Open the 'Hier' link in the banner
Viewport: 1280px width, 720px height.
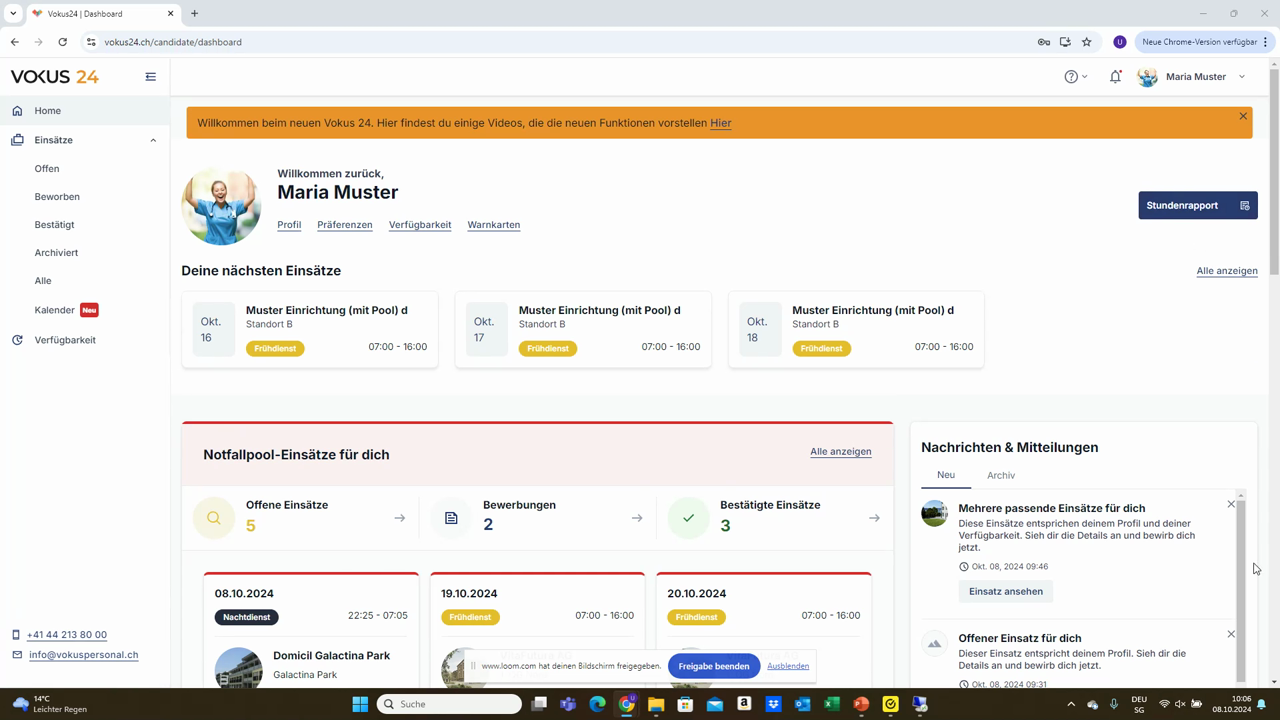721,123
